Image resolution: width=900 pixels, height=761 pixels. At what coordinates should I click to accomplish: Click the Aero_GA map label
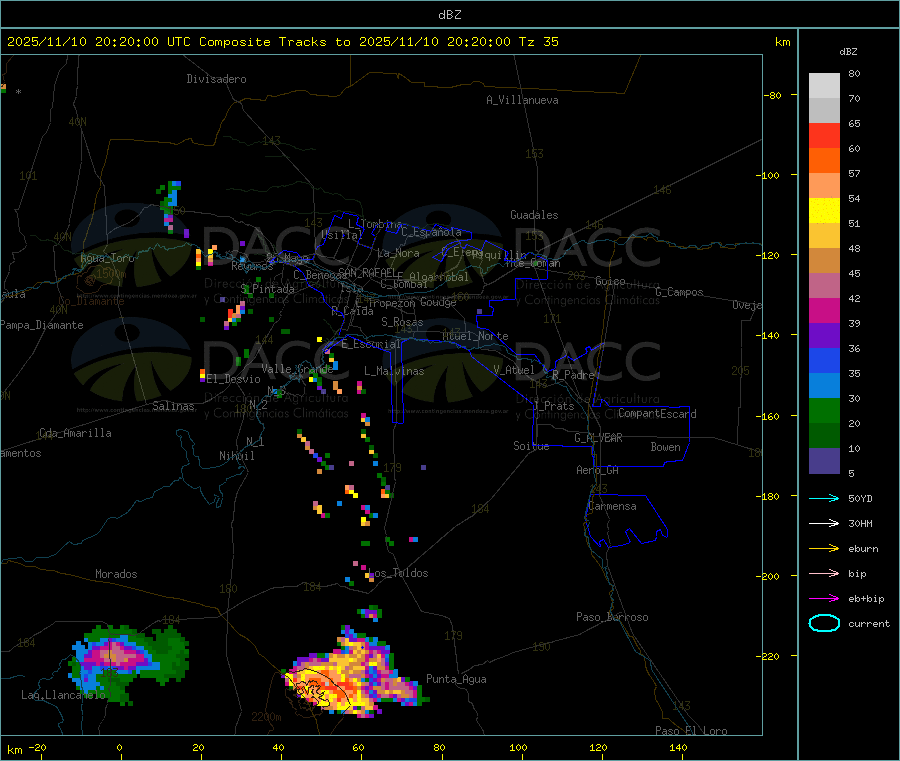tap(598, 470)
